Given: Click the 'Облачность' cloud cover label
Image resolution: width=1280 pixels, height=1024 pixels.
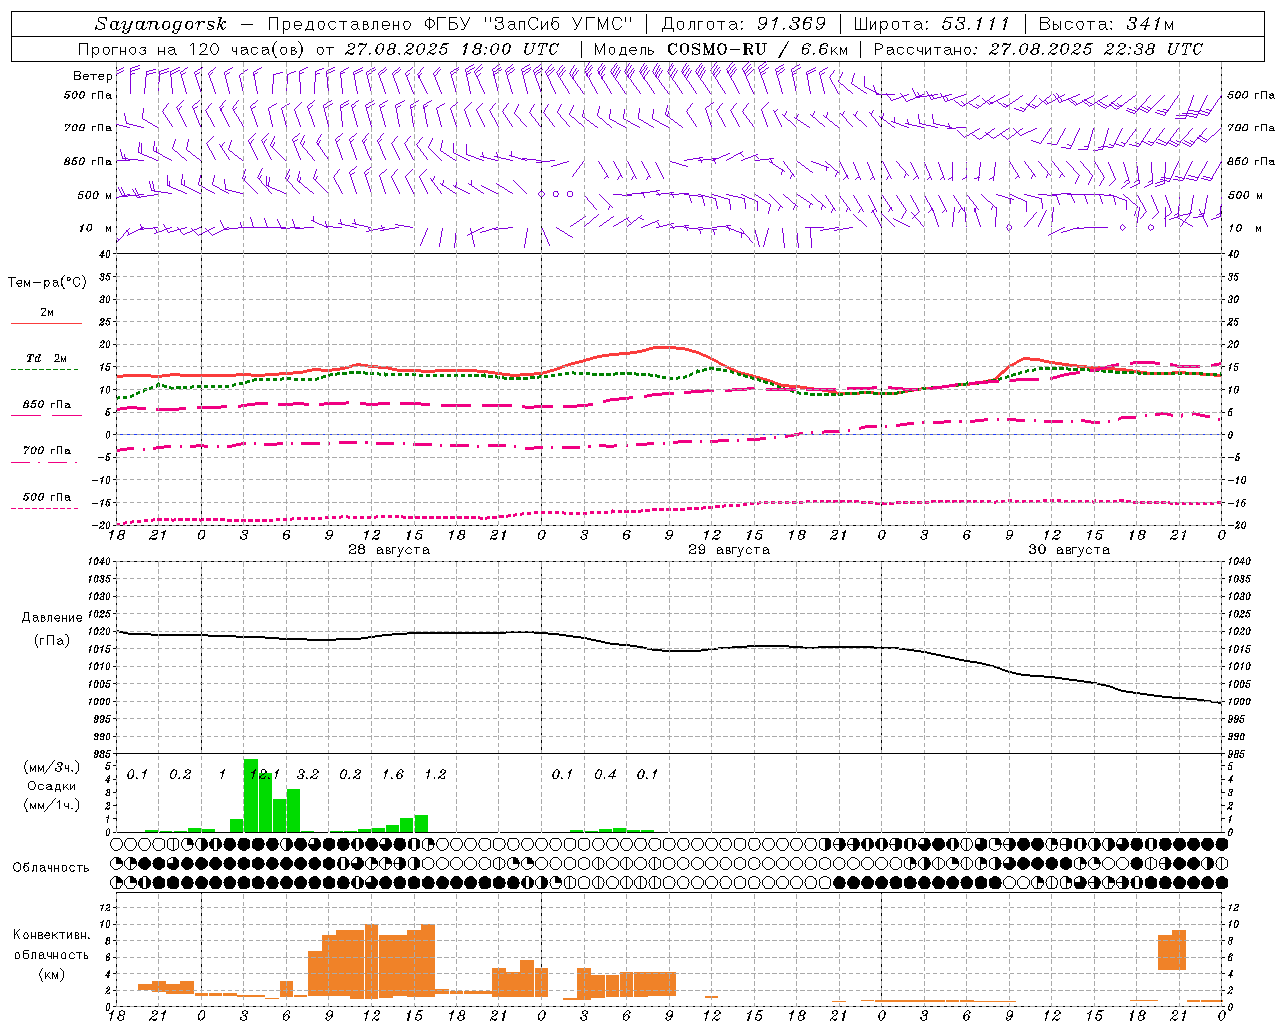Looking at the screenshot, I should [51, 868].
